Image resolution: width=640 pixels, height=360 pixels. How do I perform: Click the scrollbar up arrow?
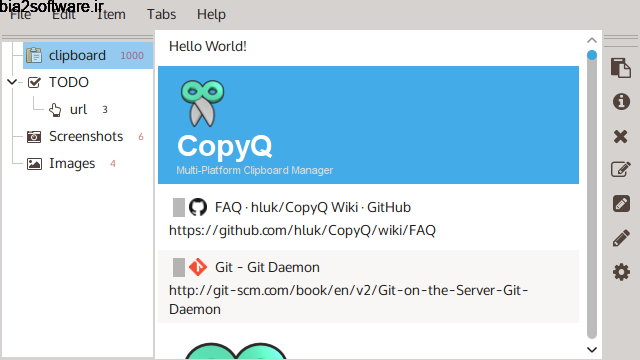coord(592,40)
